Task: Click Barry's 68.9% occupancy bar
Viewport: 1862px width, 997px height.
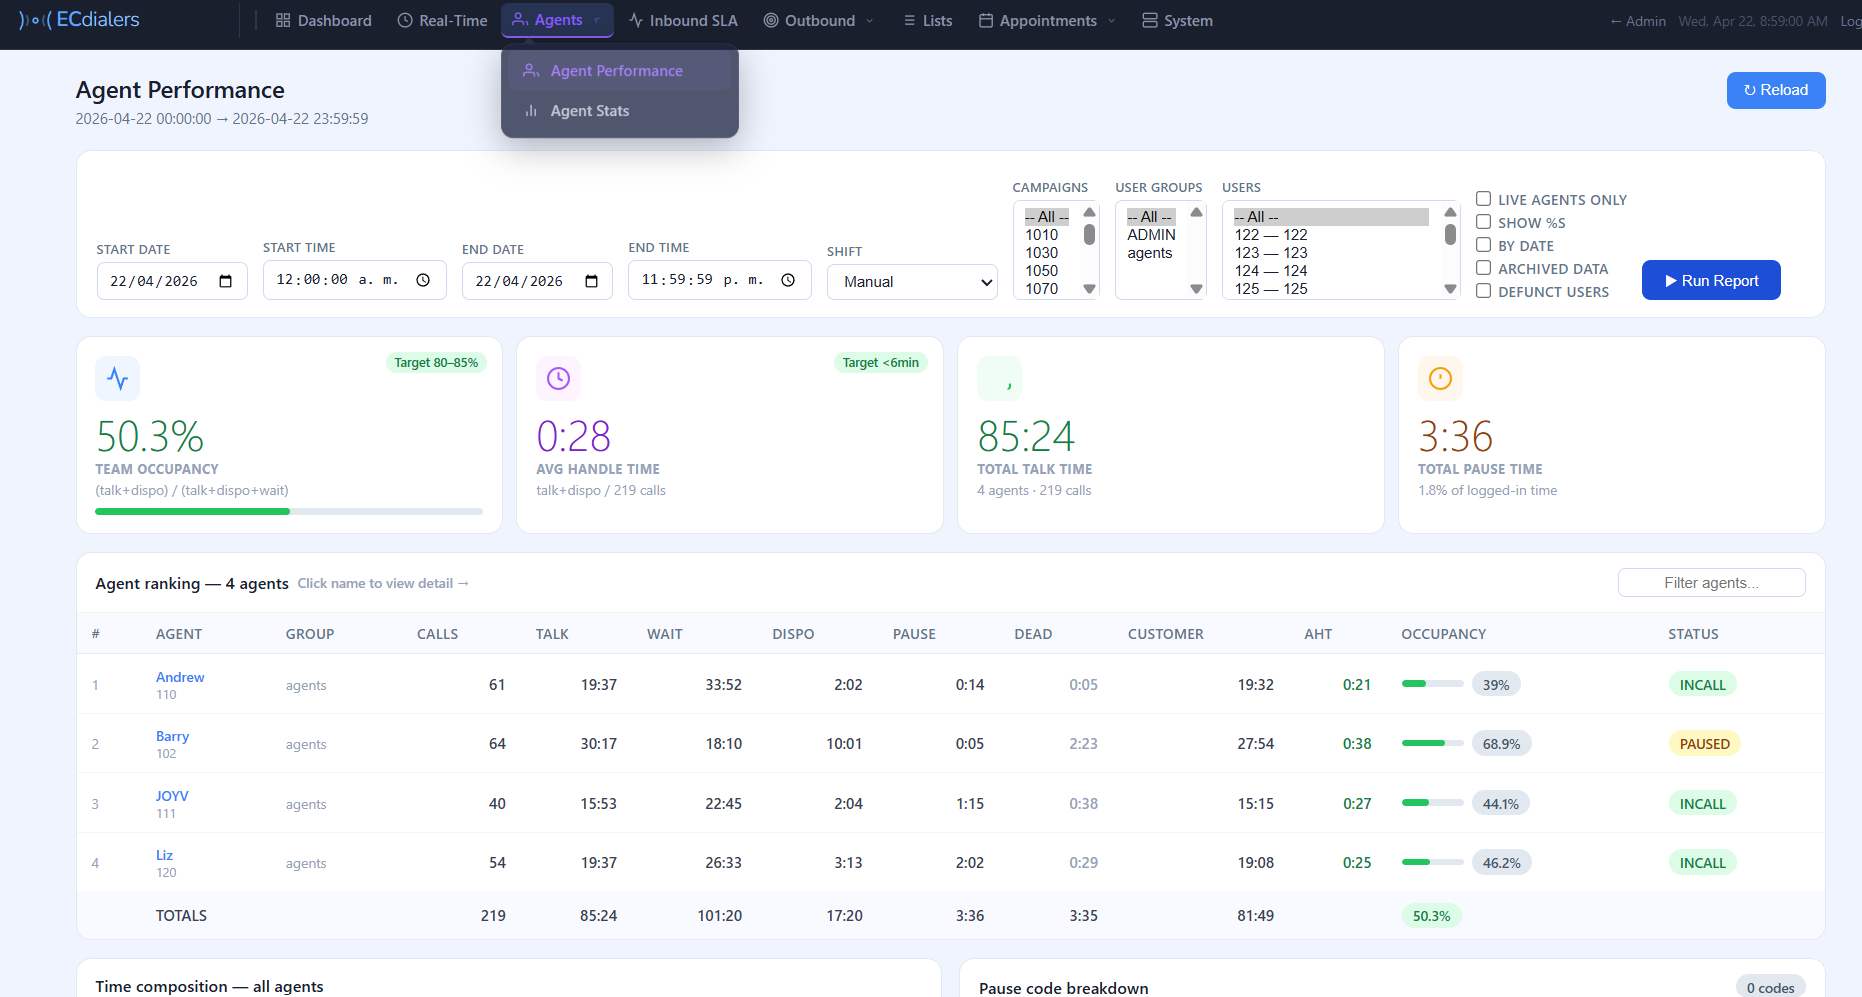Action: (1432, 743)
